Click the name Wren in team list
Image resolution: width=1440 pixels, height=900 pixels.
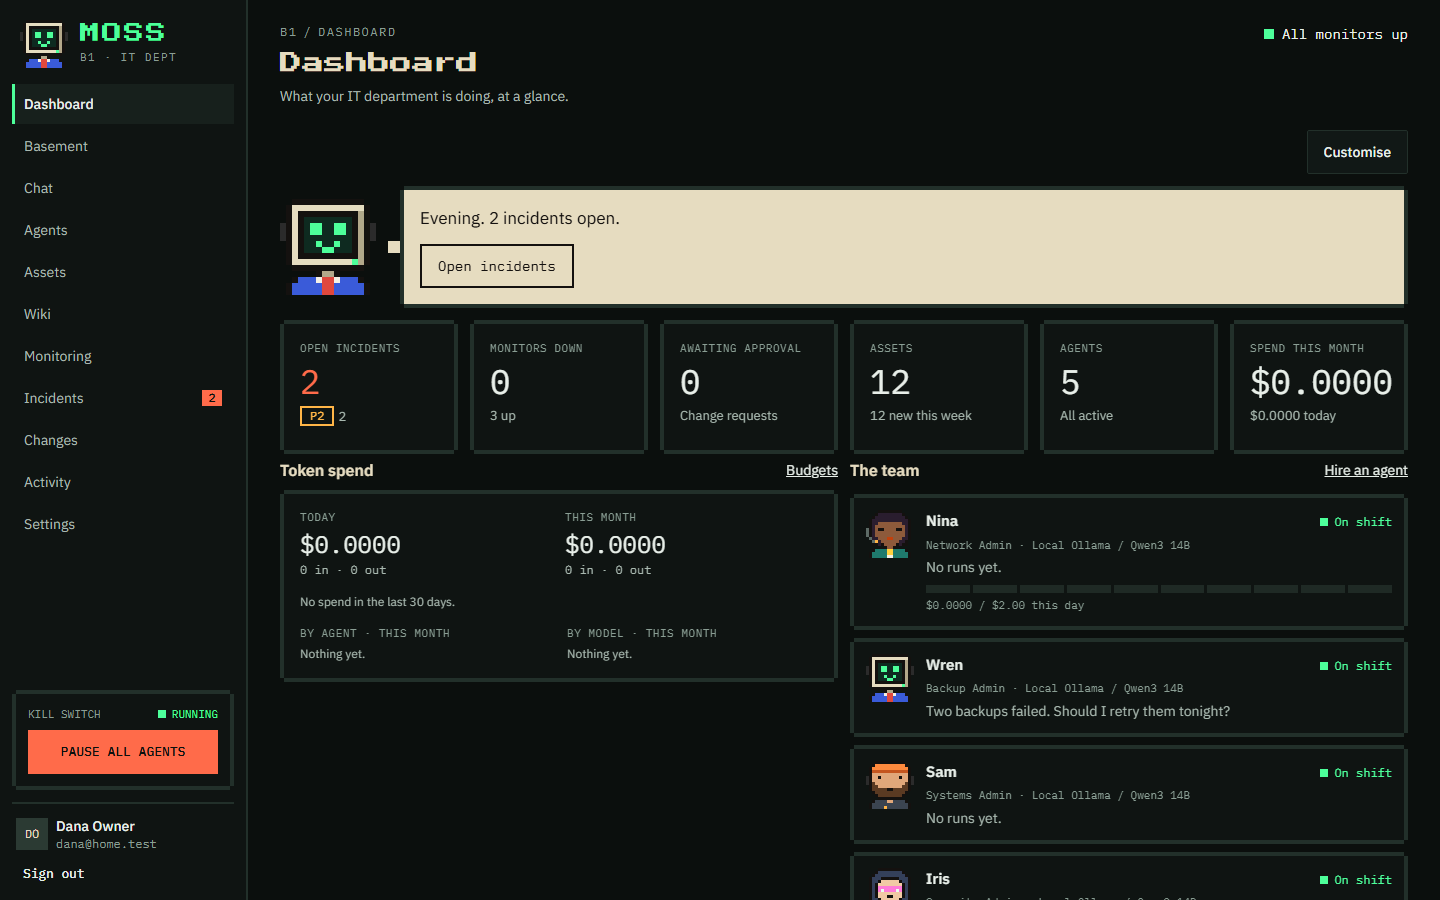pyautogui.click(x=944, y=665)
